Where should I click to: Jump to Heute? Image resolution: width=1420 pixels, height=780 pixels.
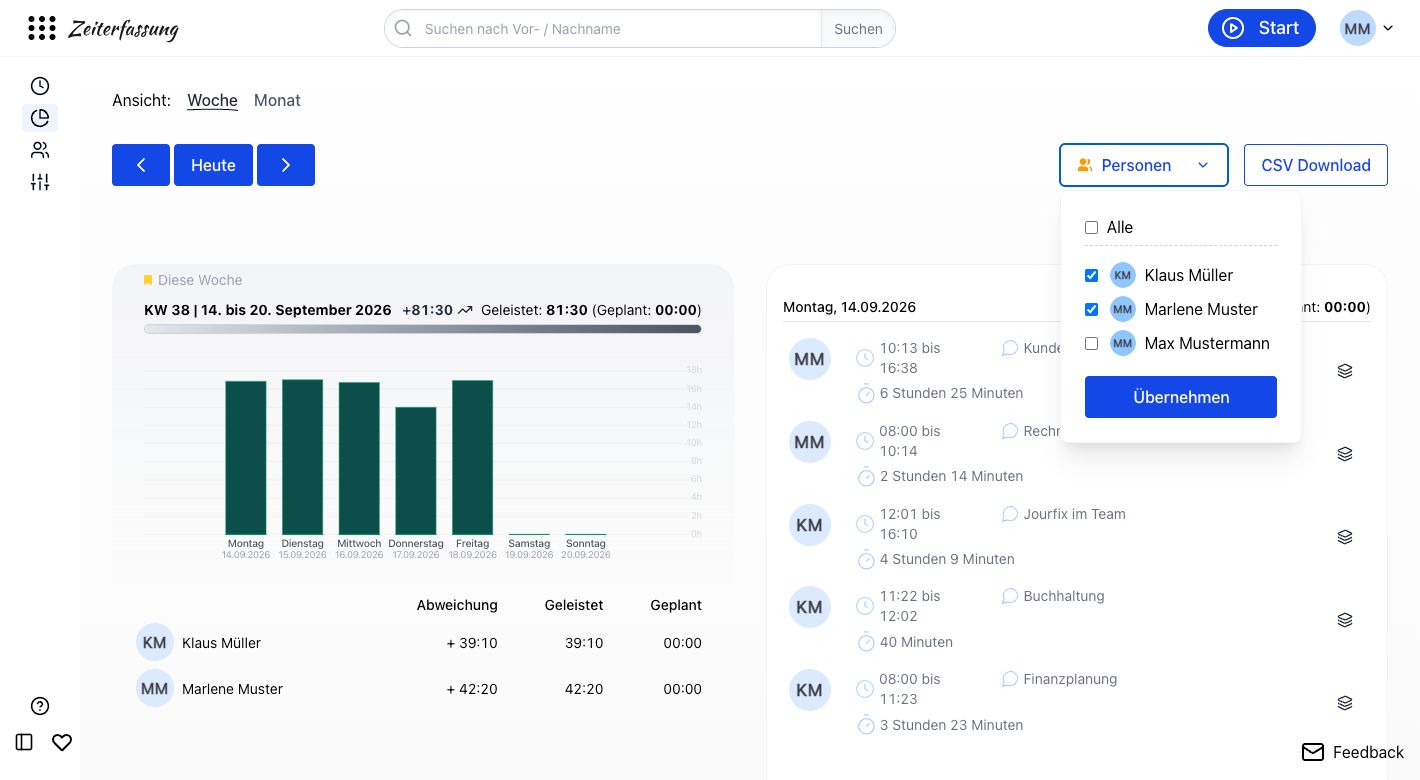click(213, 165)
